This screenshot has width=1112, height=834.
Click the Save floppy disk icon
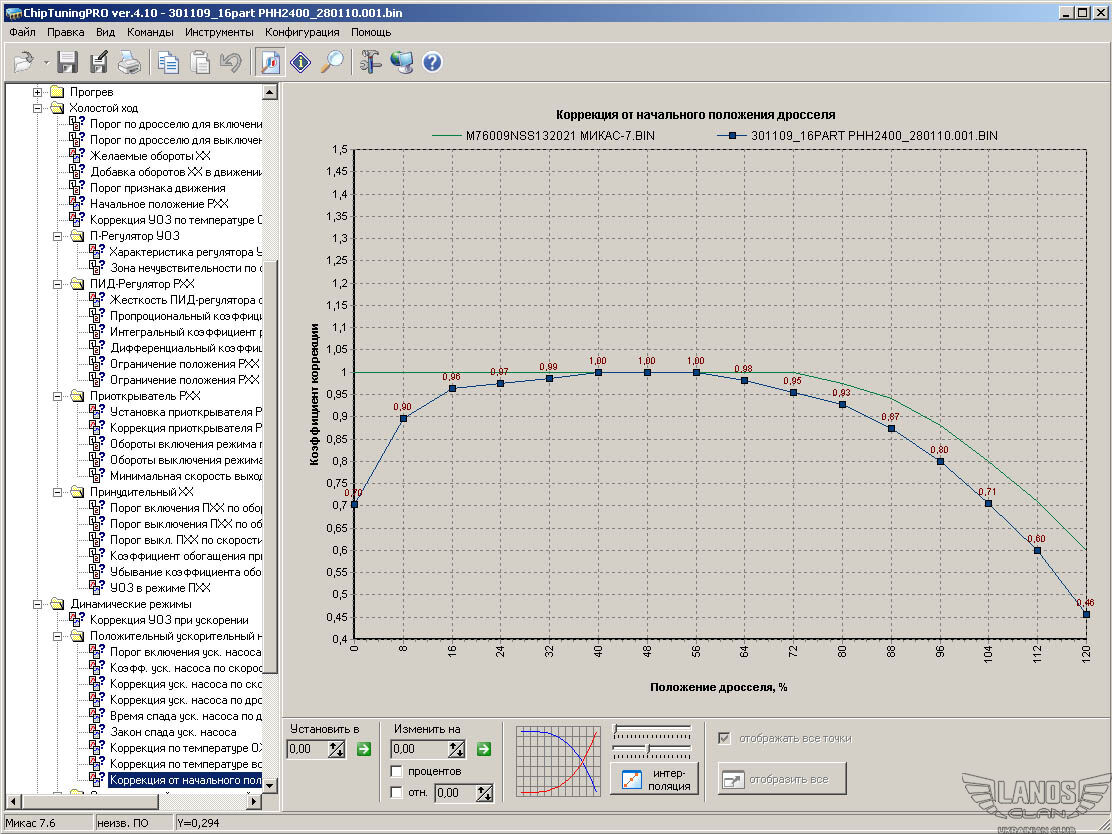(67, 63)
